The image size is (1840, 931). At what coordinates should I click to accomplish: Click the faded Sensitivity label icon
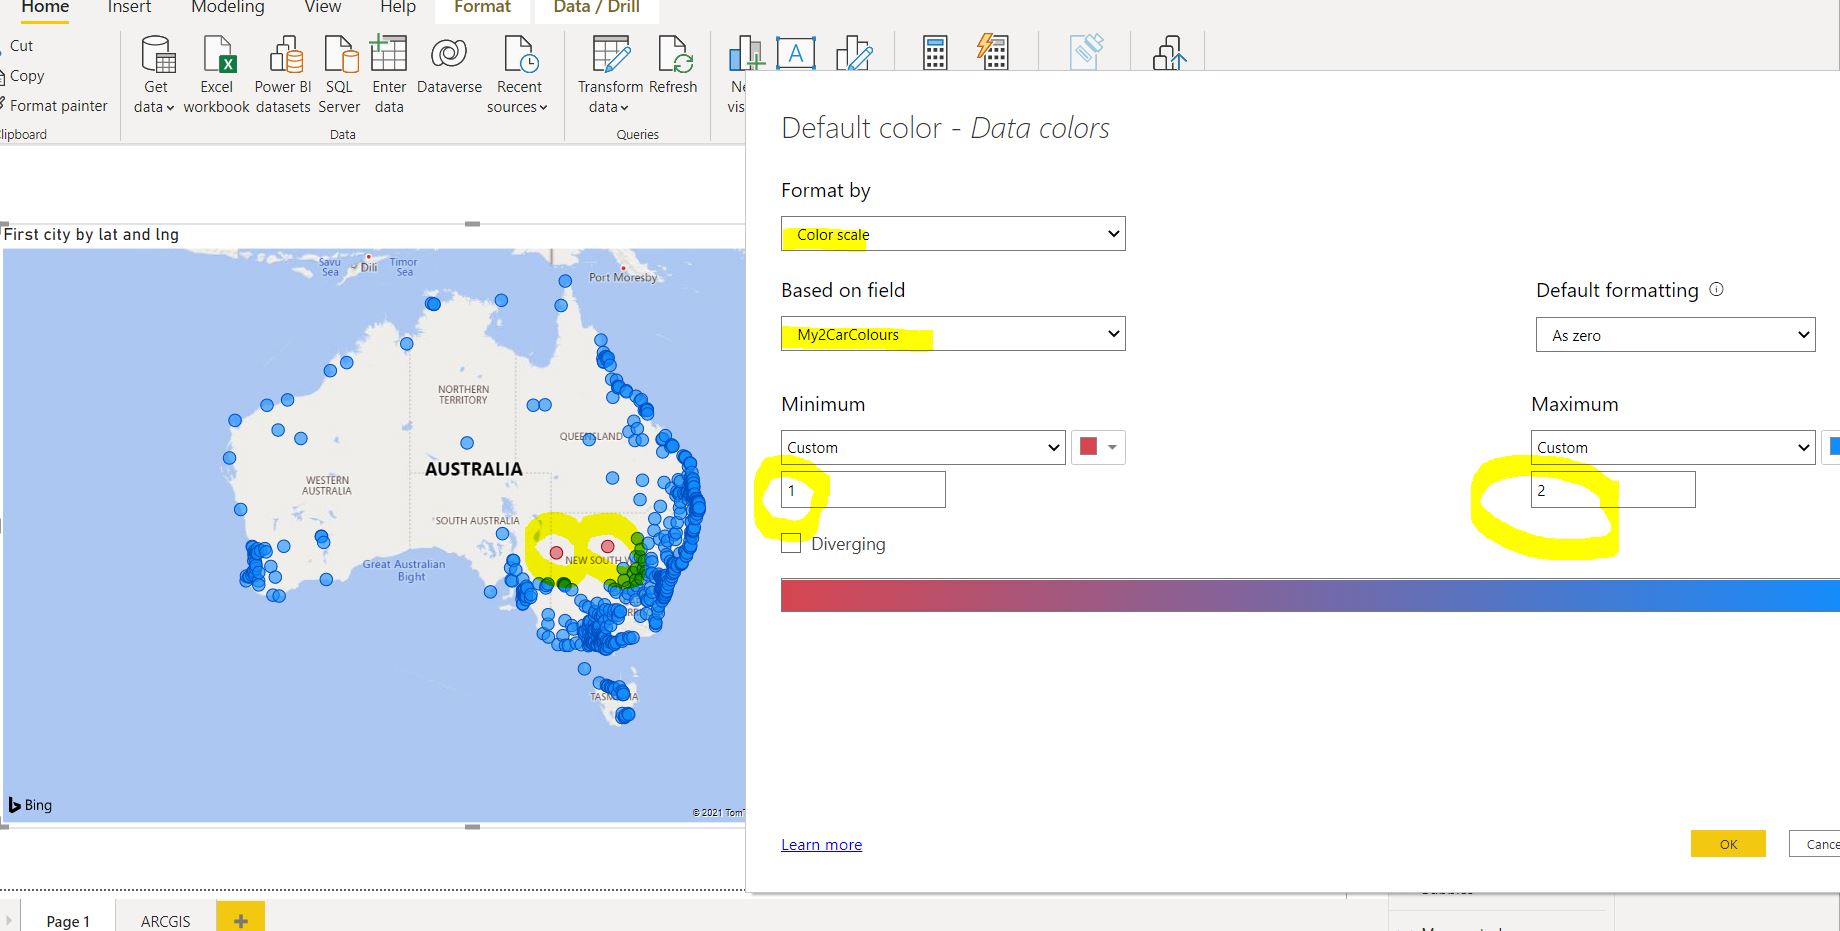pyautogui.click(x=1086, y=52)
